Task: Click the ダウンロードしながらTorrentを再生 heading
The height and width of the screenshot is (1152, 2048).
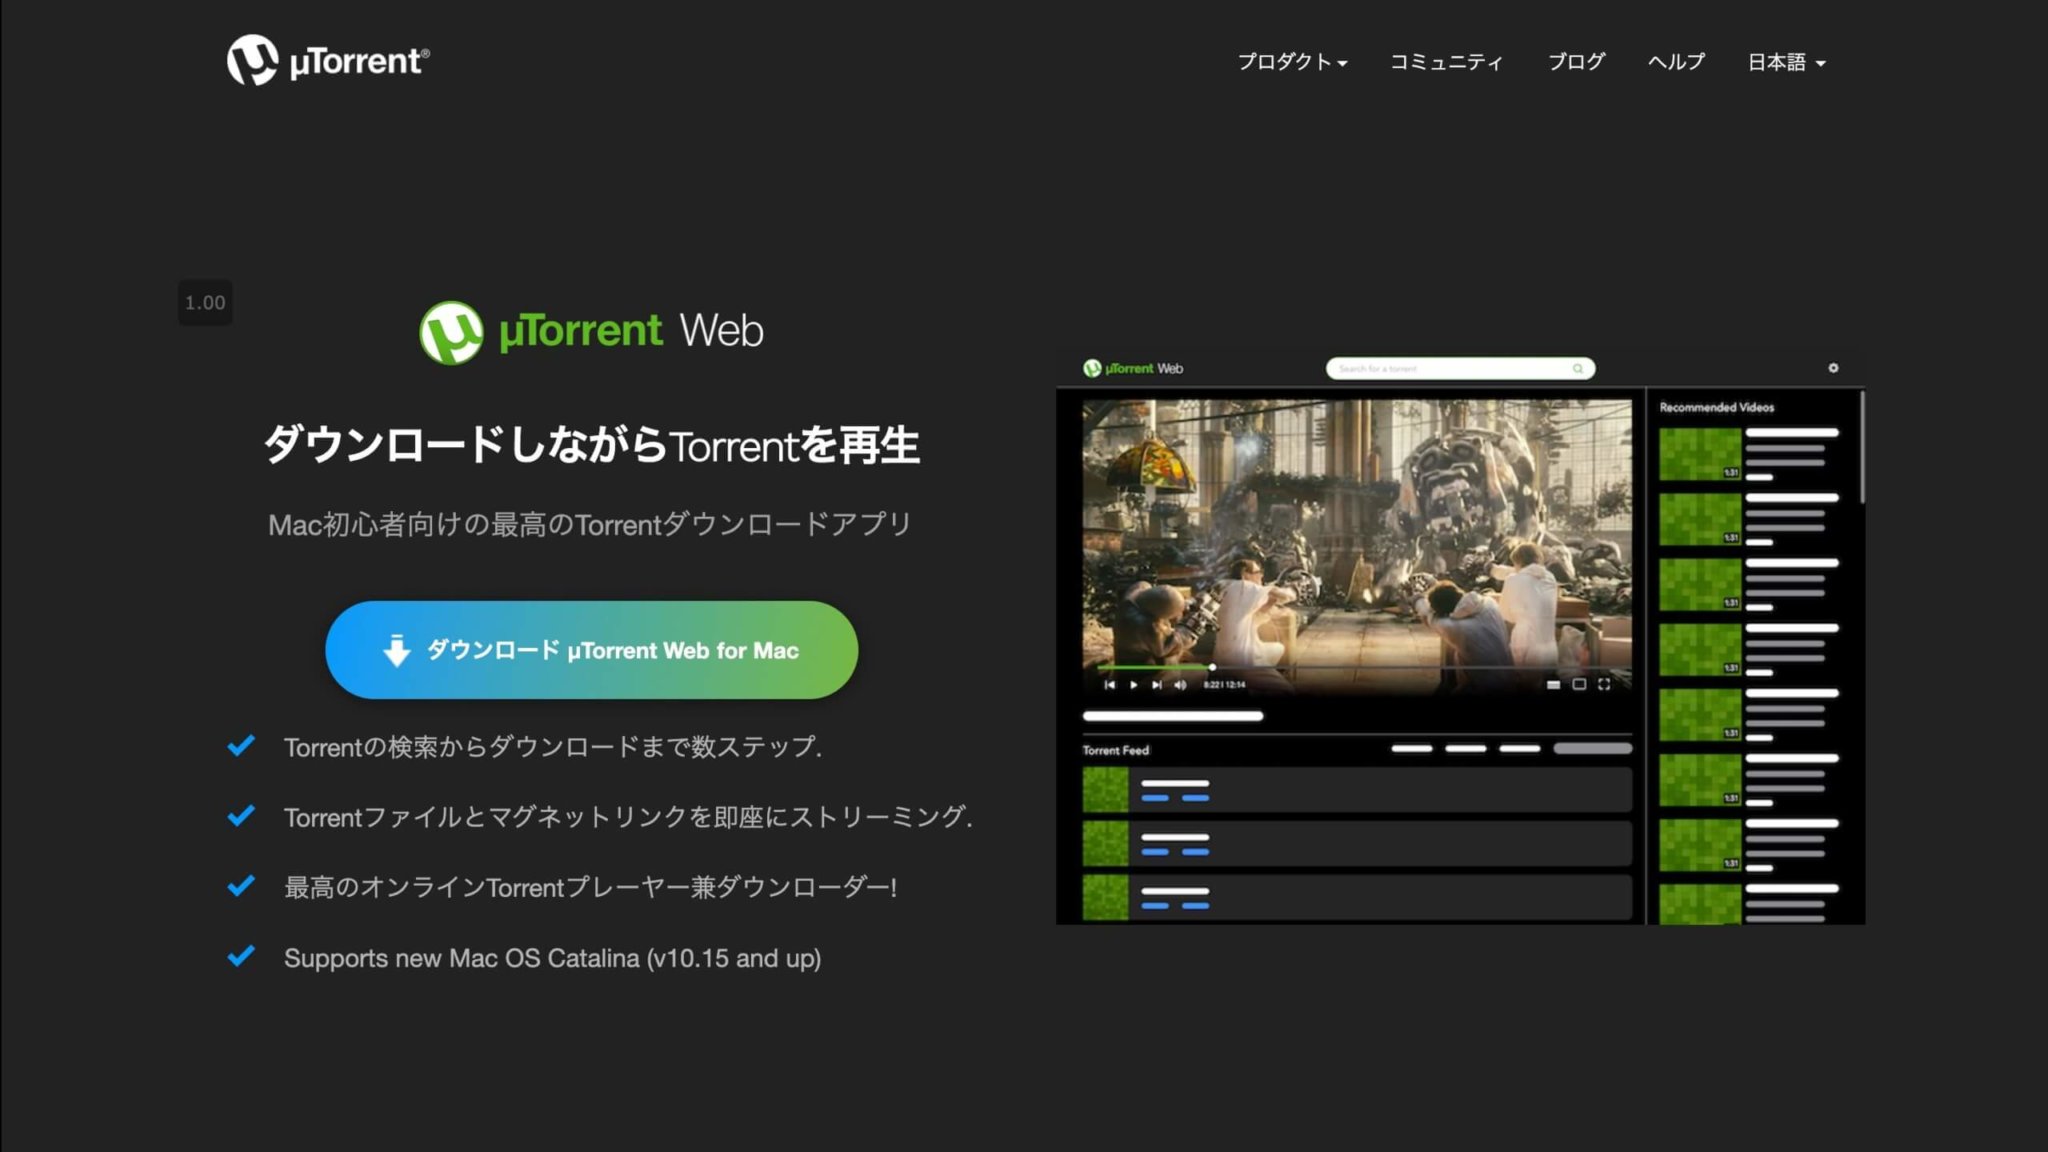Action: point(591,445)
